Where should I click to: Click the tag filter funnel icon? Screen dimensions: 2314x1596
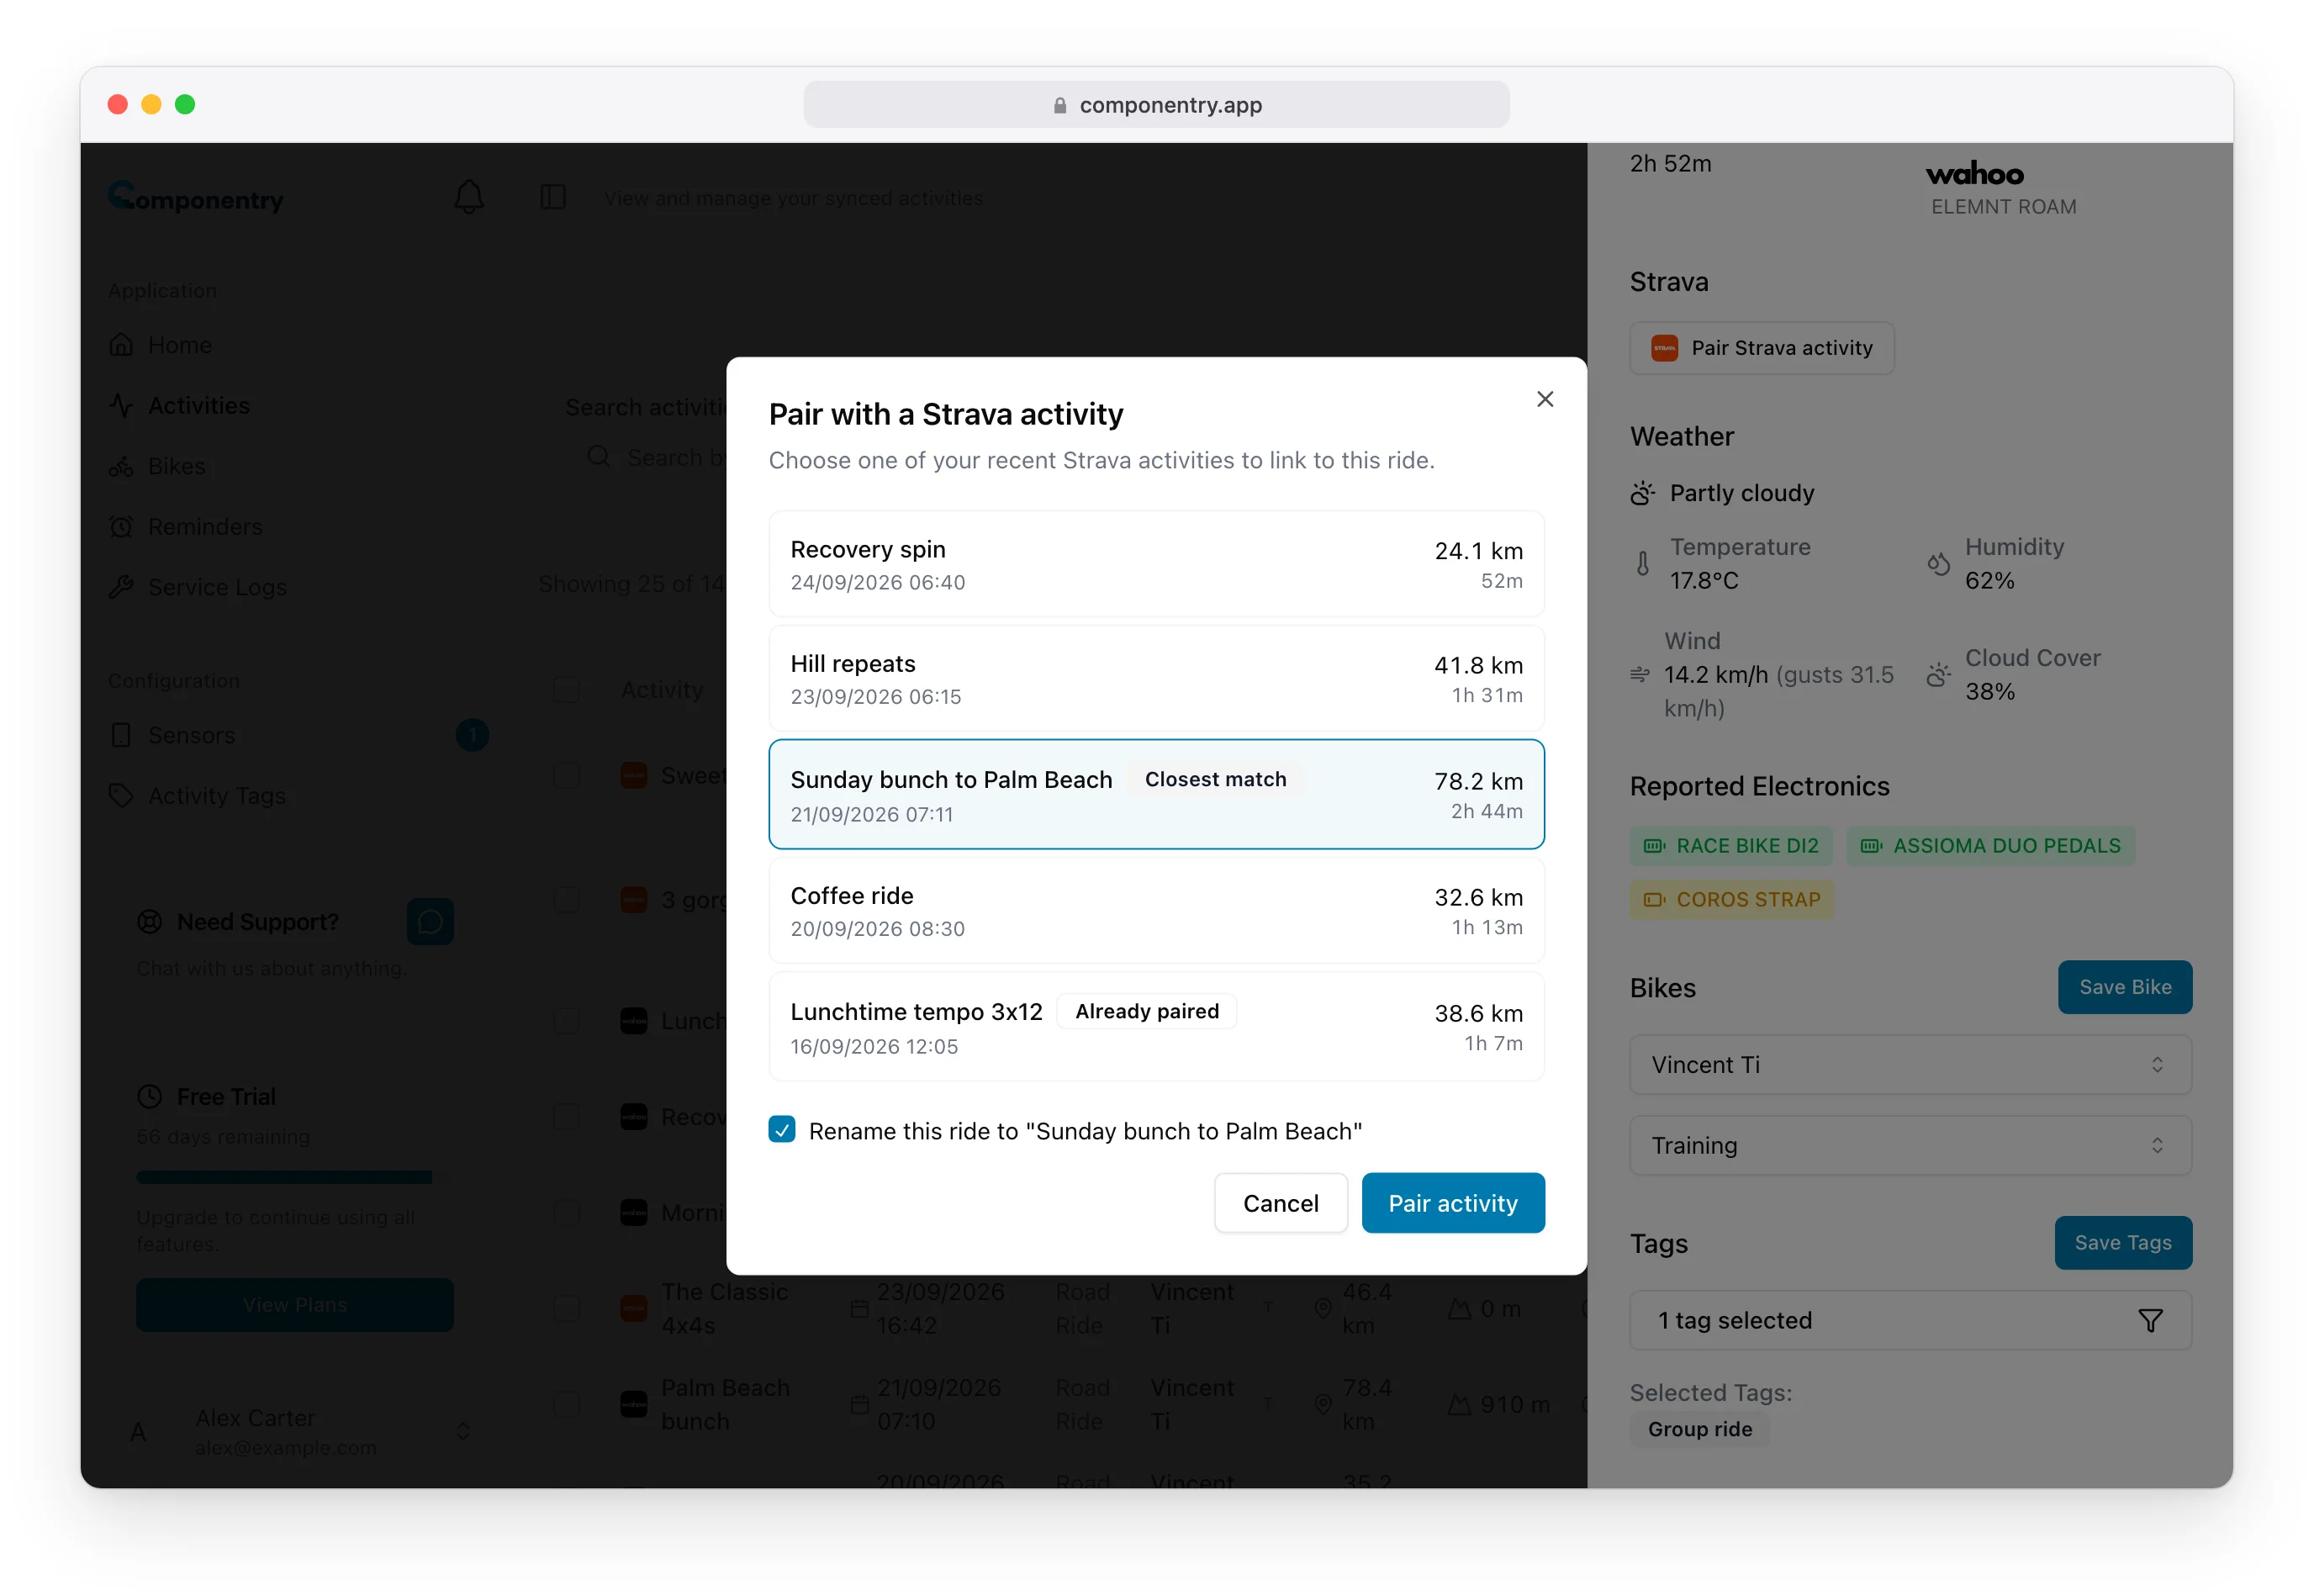tap(2150, 1321)
